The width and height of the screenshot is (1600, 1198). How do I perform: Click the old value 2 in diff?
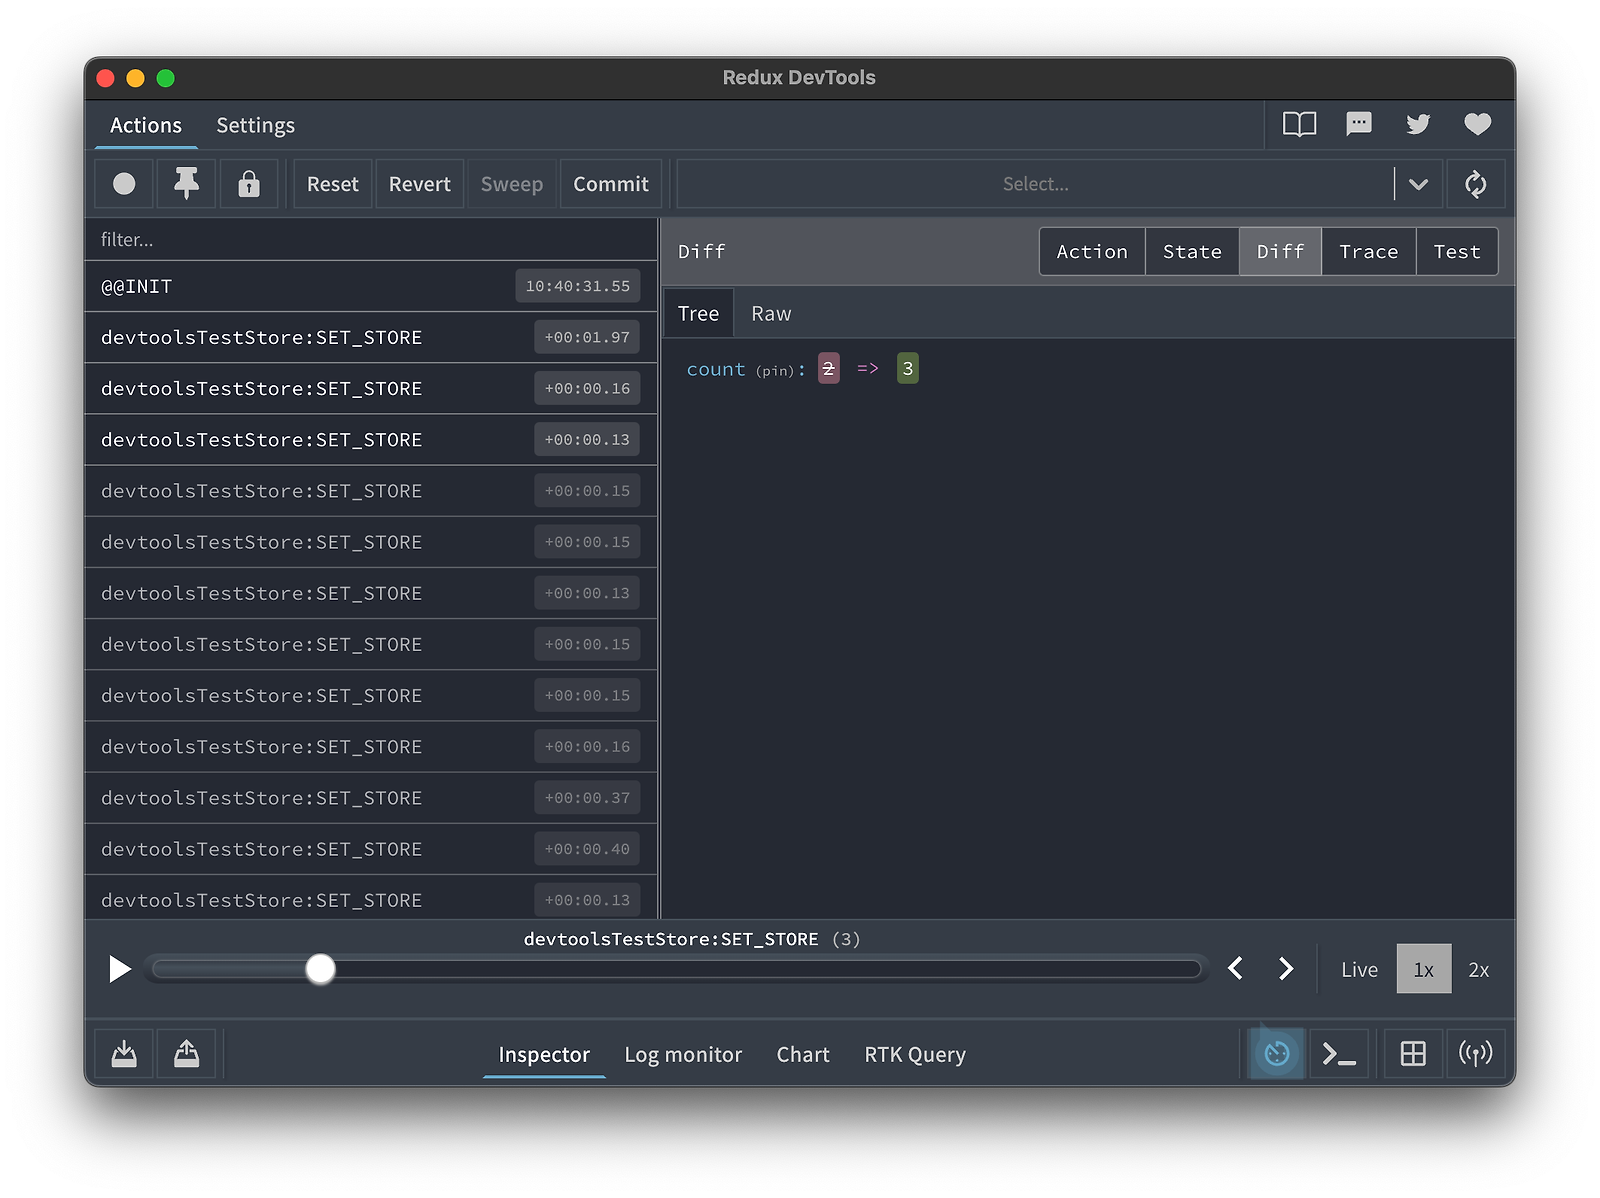(x=828, y=368)
